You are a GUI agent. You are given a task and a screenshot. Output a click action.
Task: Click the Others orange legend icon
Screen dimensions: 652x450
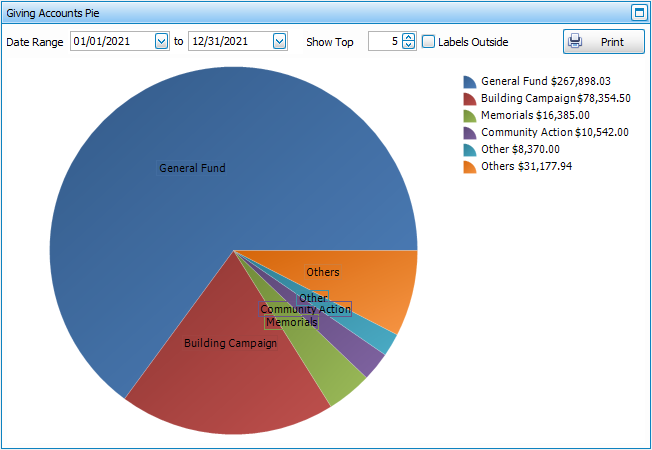[x=469, y=167]
